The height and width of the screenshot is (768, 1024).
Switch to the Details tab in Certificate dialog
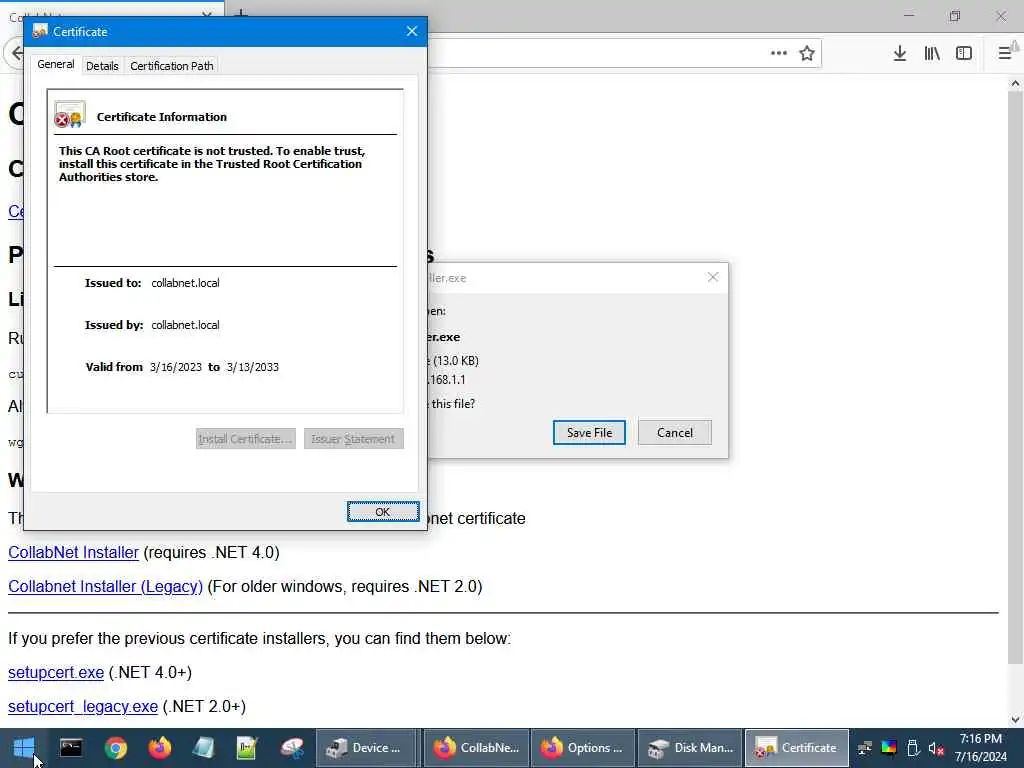point(102,66)
